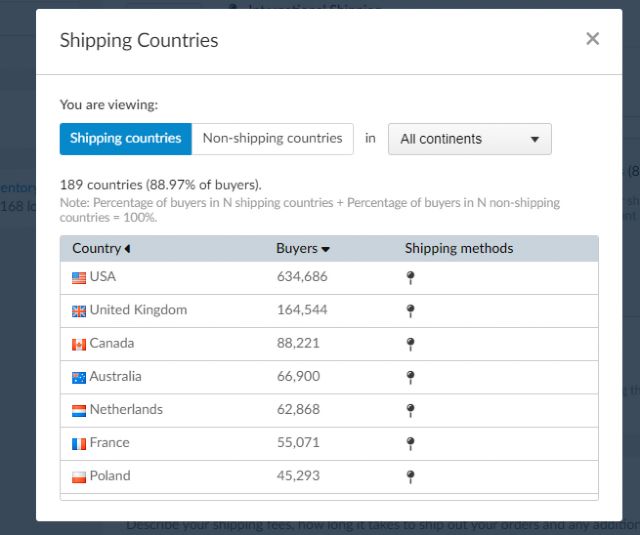
Task: Click the USA flag icon
Action: coord(79,278)
